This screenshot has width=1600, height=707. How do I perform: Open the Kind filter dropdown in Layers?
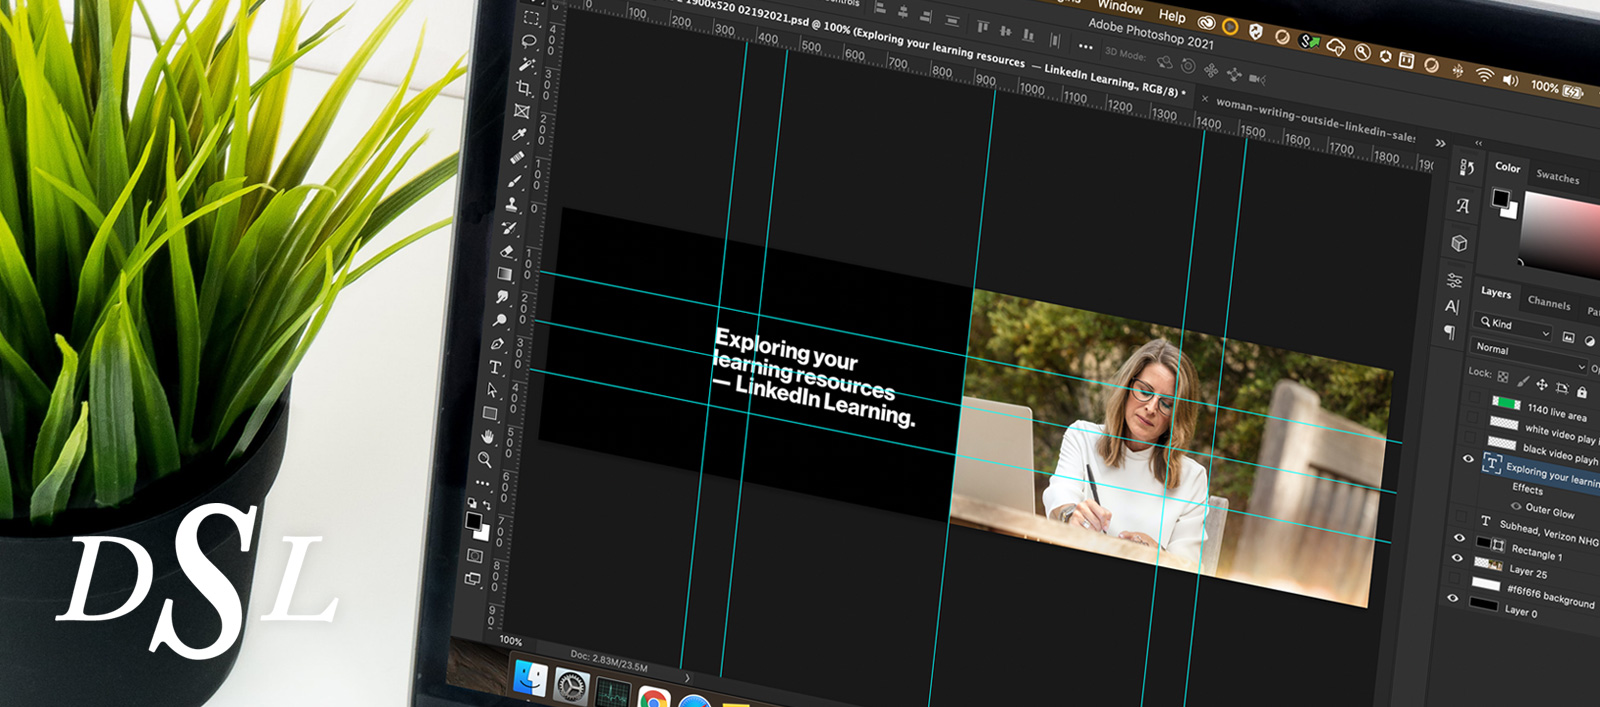(1512, 325)
